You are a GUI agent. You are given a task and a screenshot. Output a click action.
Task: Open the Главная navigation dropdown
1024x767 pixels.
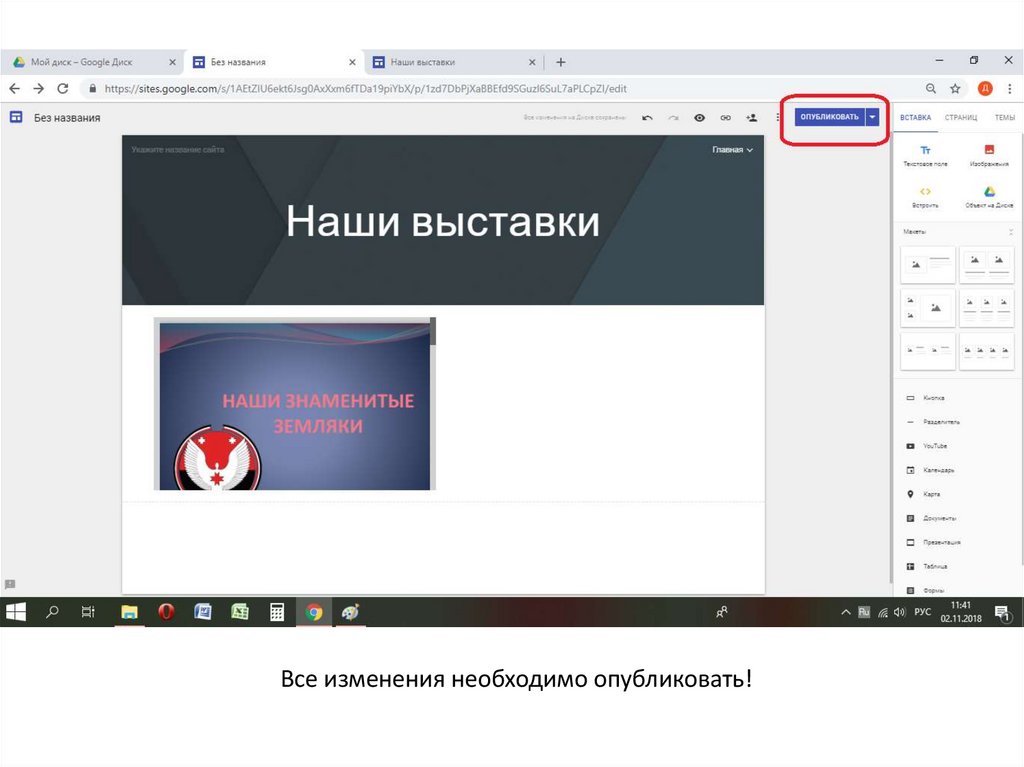(732, 150)
